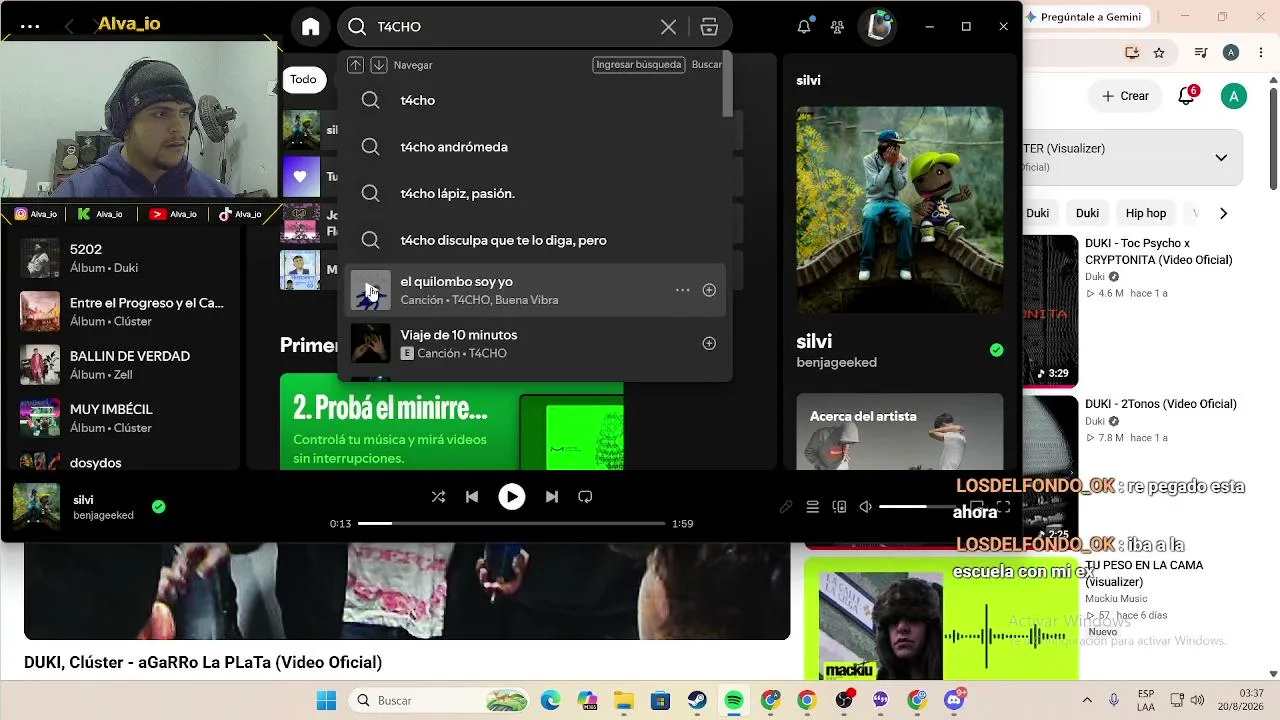The width and height of the screenshot is (1280, 720).
Task: Open Spotify from taskbar
Action: pos(733,700)
